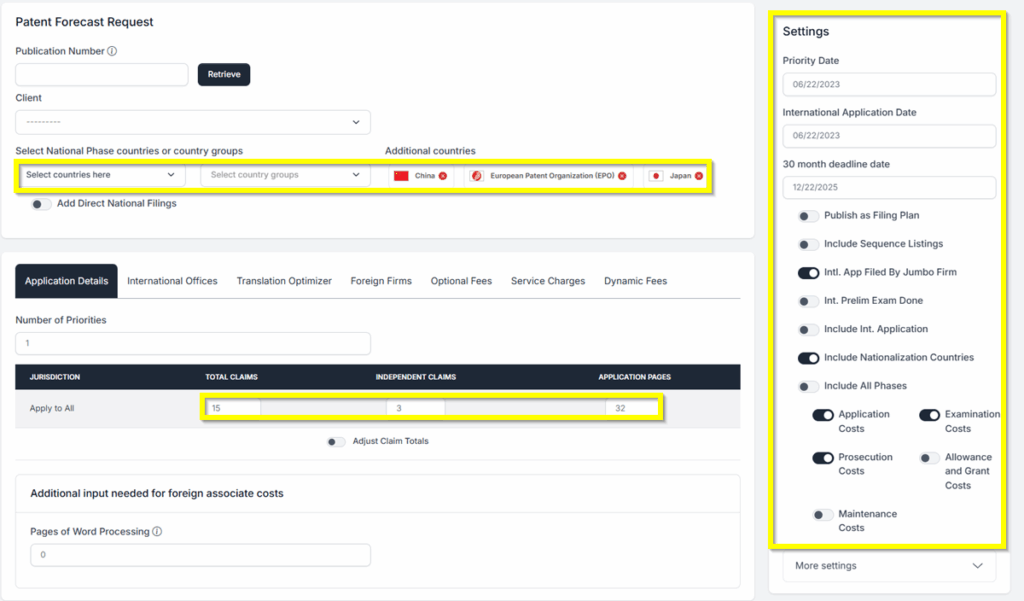This screenshot has width=1024, height=601.
Task: Remove European Patent Organization with red X
Action: coord(622,176)
